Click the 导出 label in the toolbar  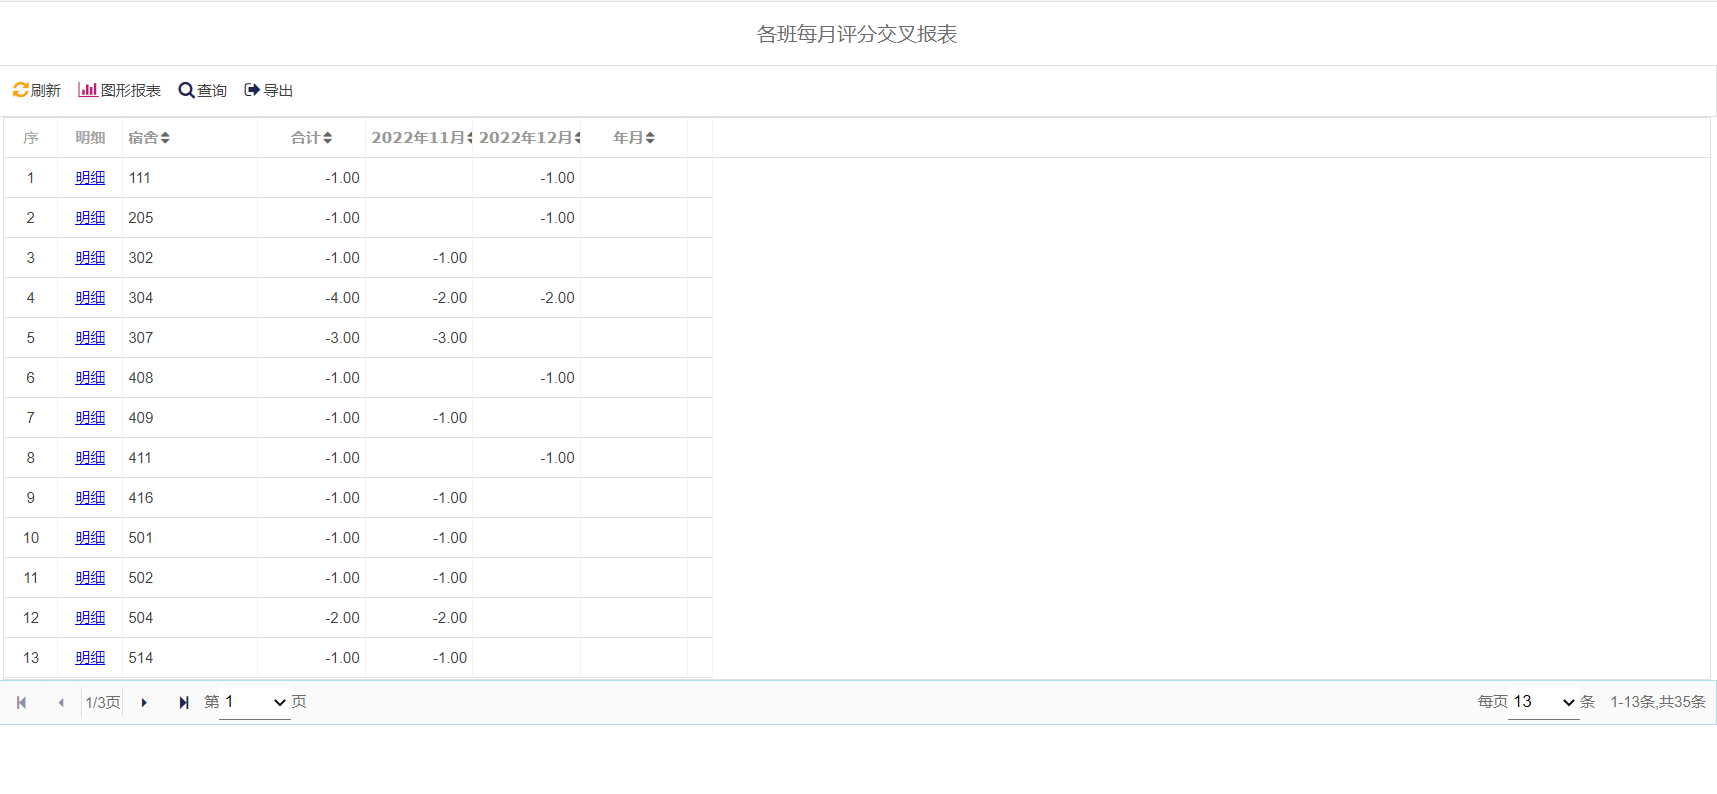coord(278,90)
